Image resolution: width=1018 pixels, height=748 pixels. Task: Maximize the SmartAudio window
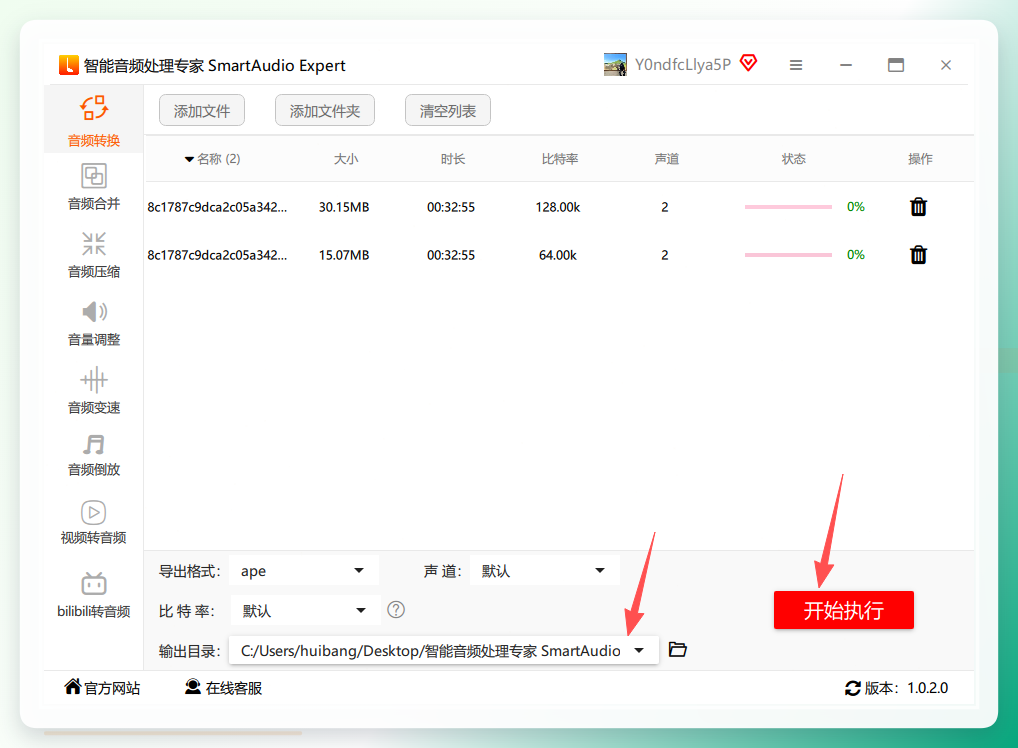point(896,65)
